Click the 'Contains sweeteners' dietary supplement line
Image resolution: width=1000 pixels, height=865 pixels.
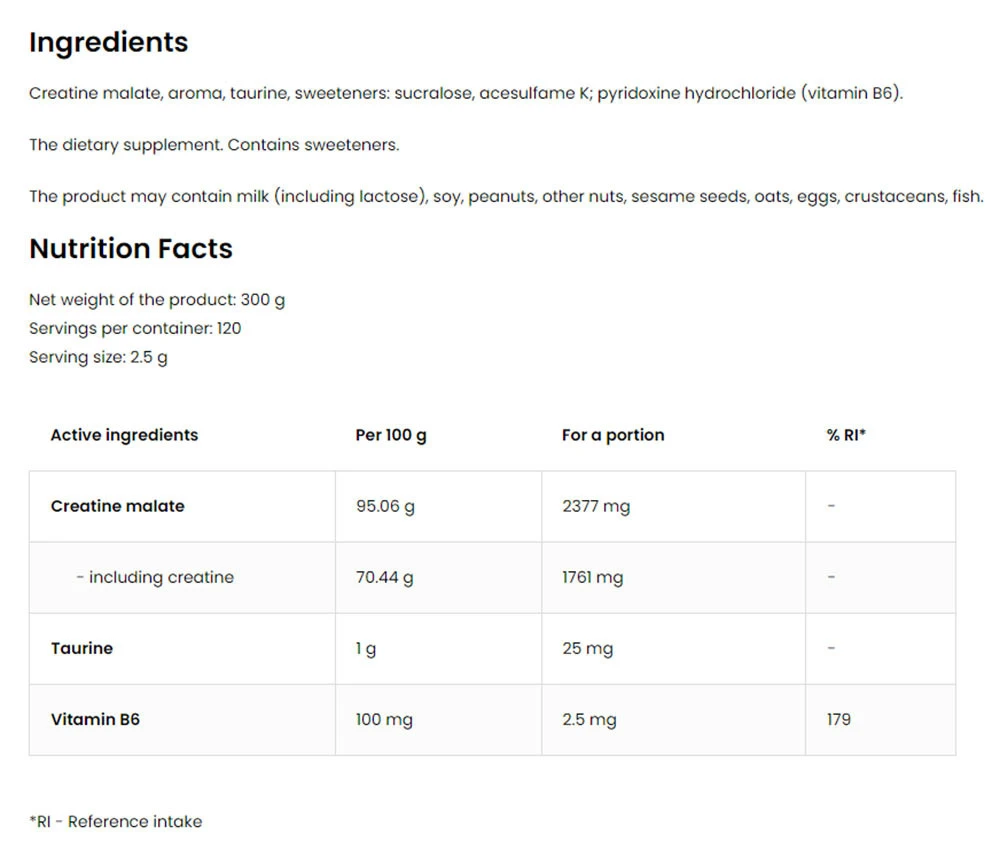pyautogui.click(x=214, y=145)
